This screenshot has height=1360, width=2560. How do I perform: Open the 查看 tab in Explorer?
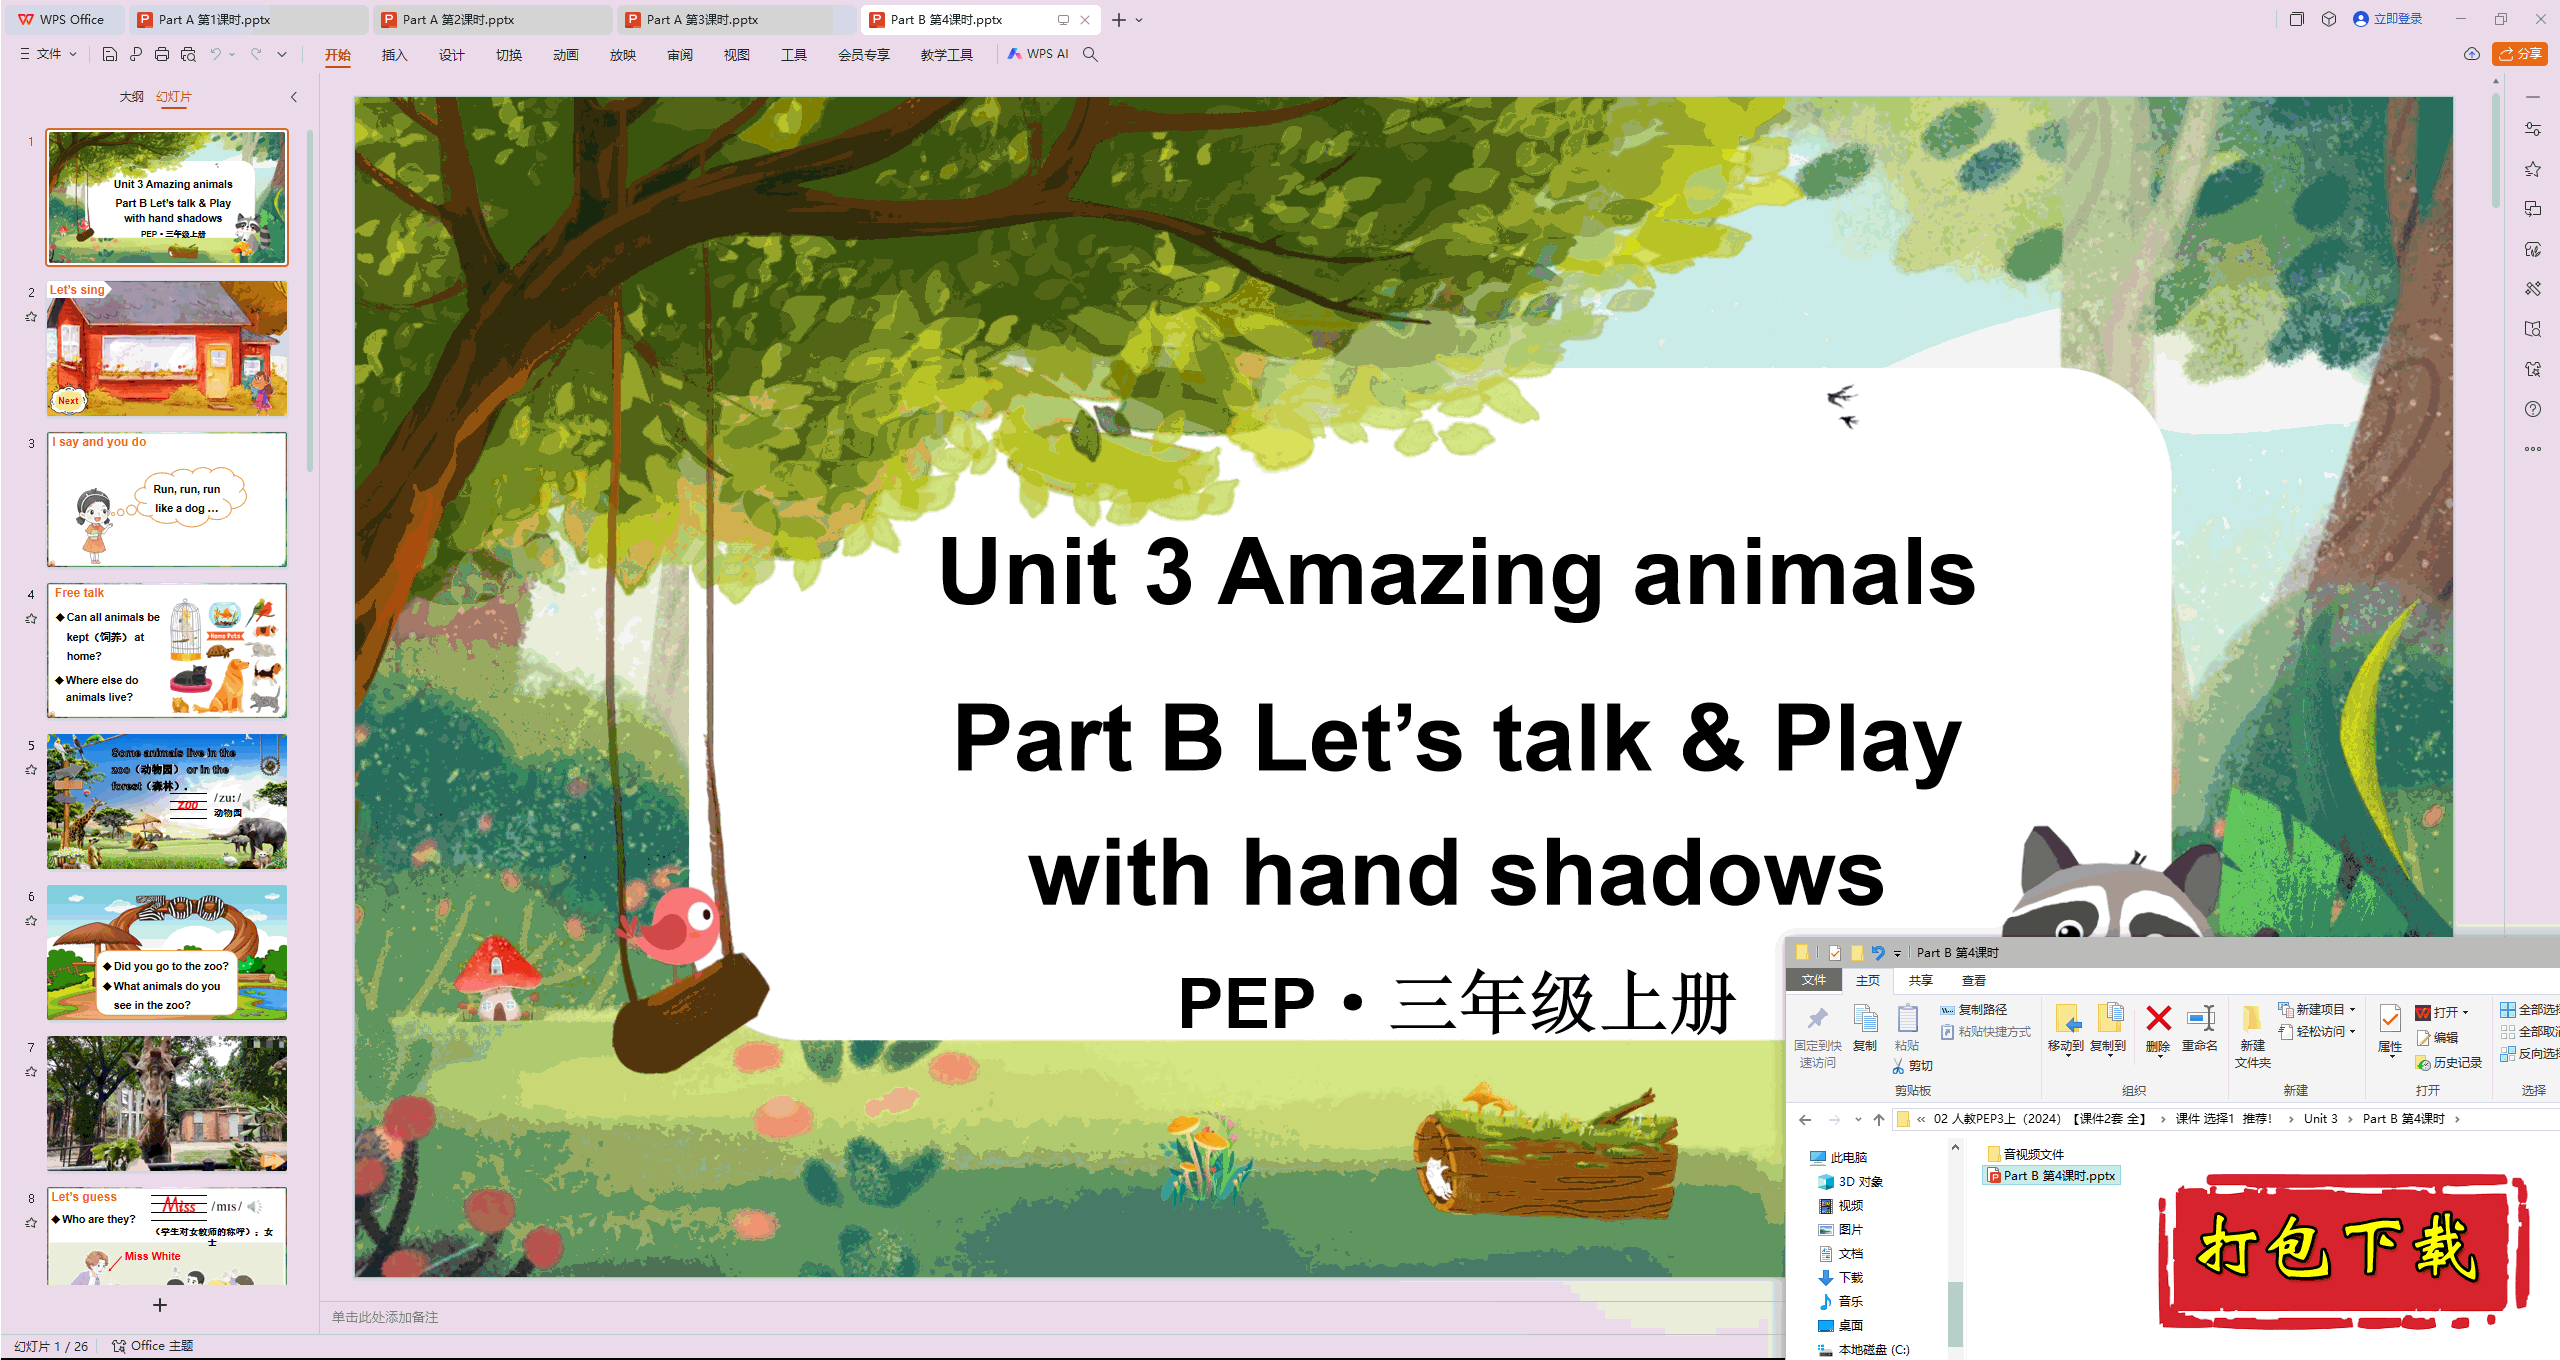pos(1974,981)
